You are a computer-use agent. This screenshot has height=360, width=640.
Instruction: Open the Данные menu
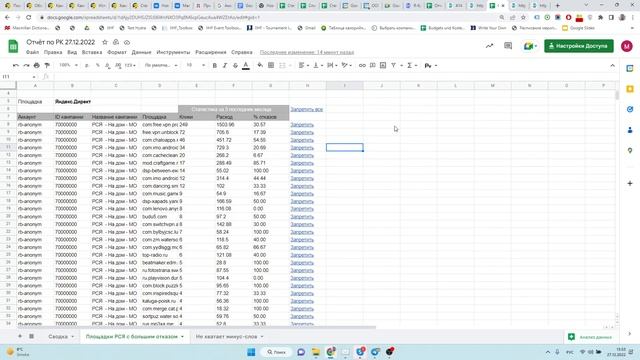[x=142, y=52]
